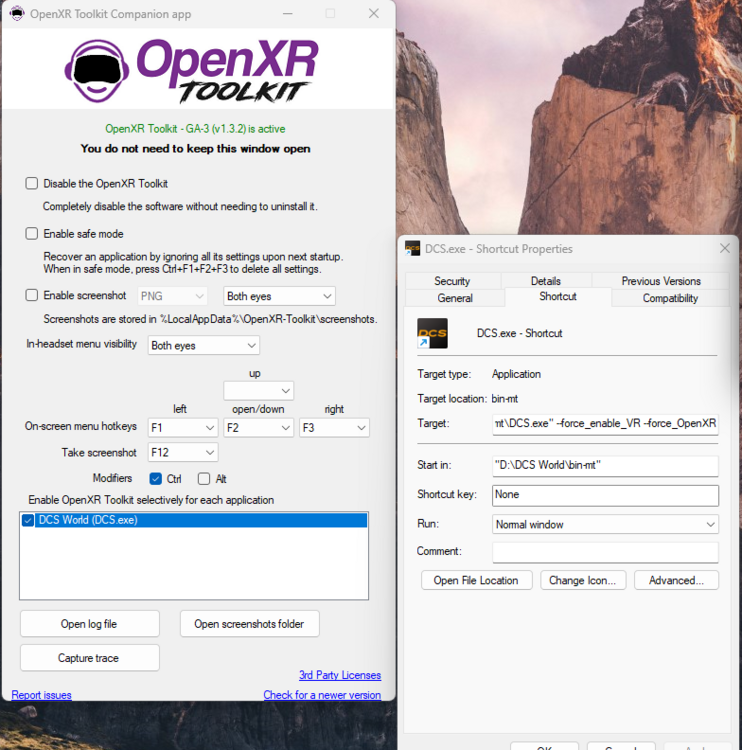Click the Shortcut key input field
The image size is (742, 750).
pos(605,495)
